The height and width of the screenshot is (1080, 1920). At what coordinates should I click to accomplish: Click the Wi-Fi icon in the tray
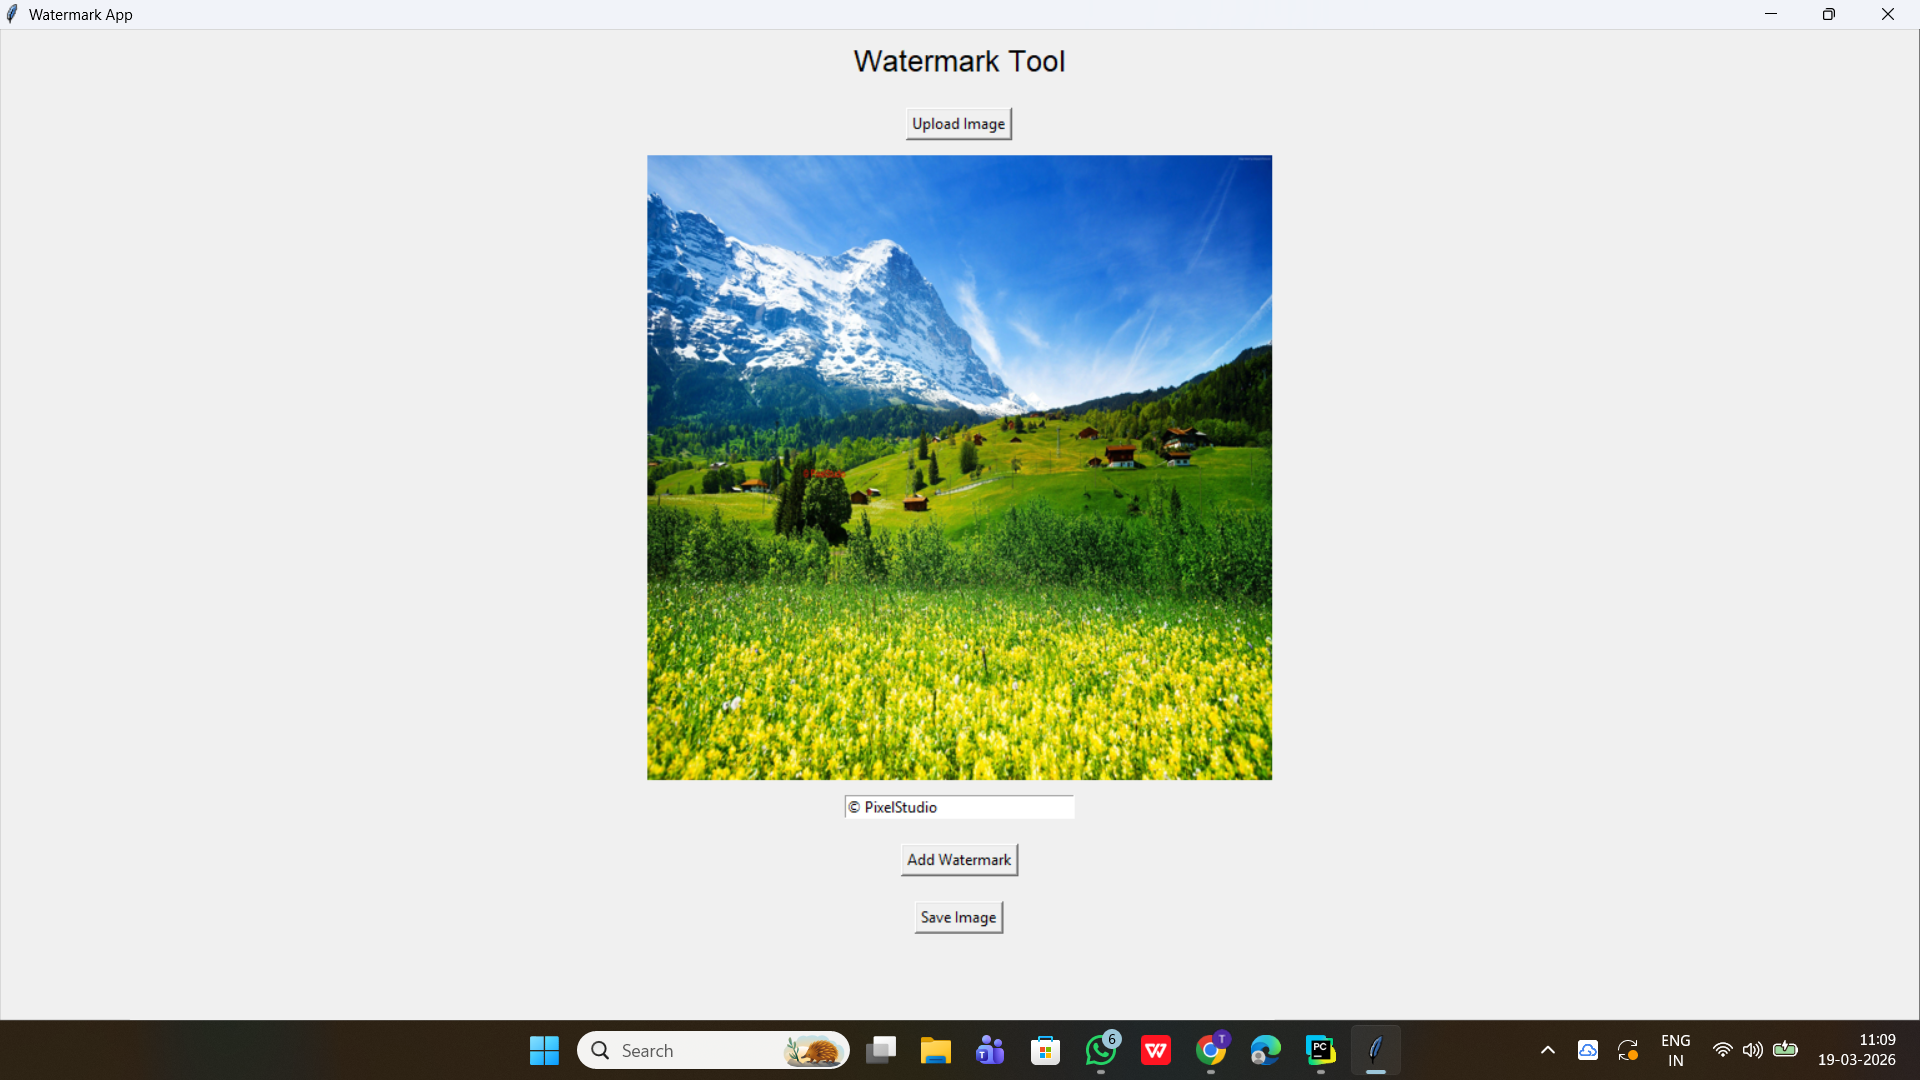point(1722,1049)
